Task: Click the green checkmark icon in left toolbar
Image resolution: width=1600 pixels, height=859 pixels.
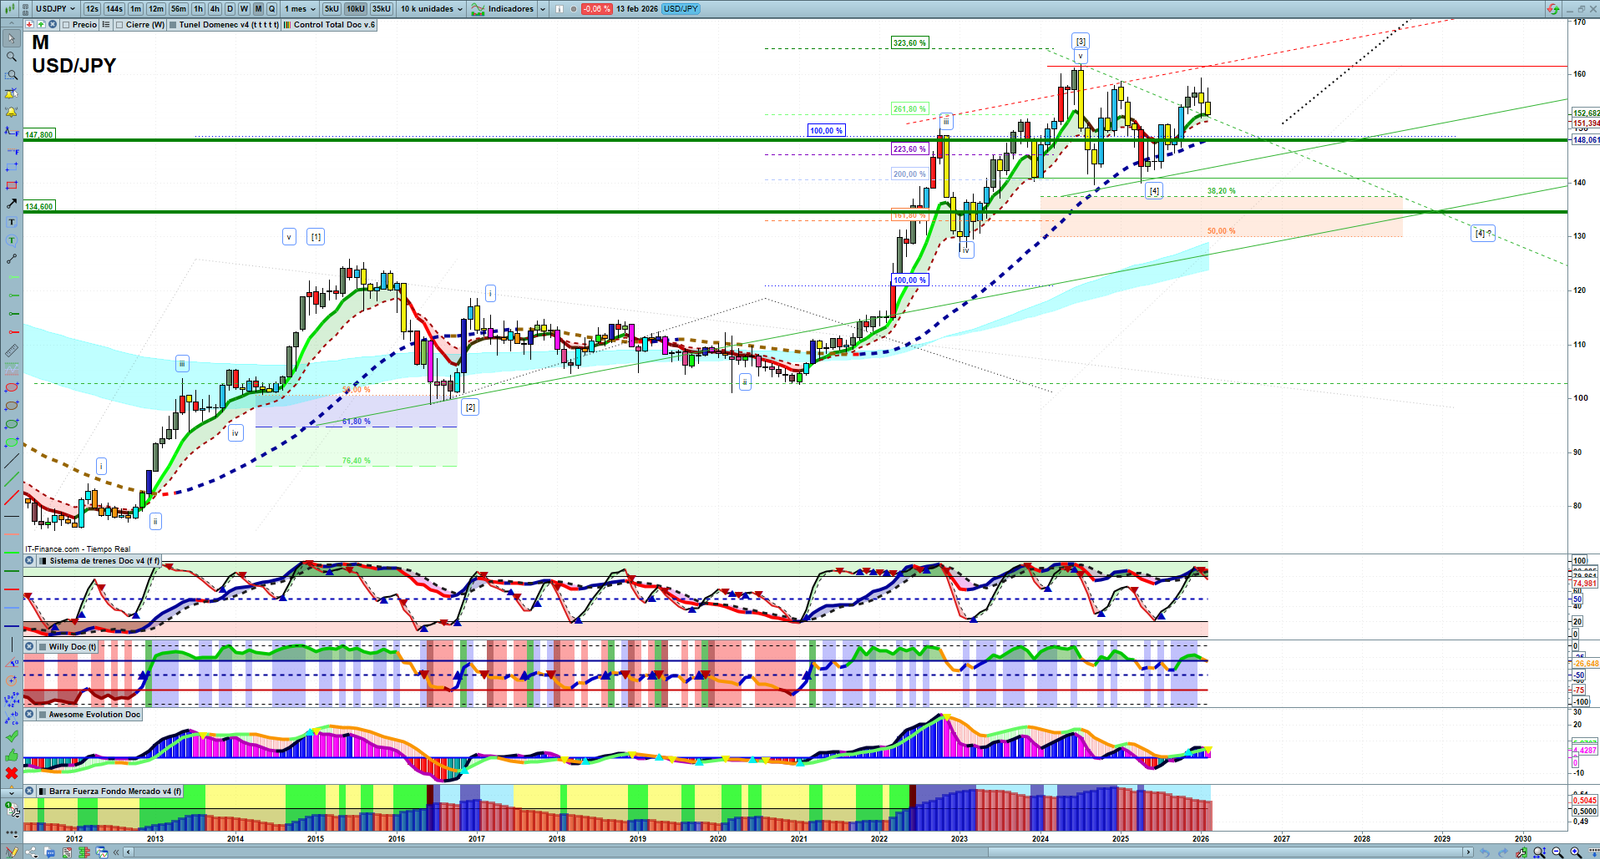Action: (x=11, y=737)
